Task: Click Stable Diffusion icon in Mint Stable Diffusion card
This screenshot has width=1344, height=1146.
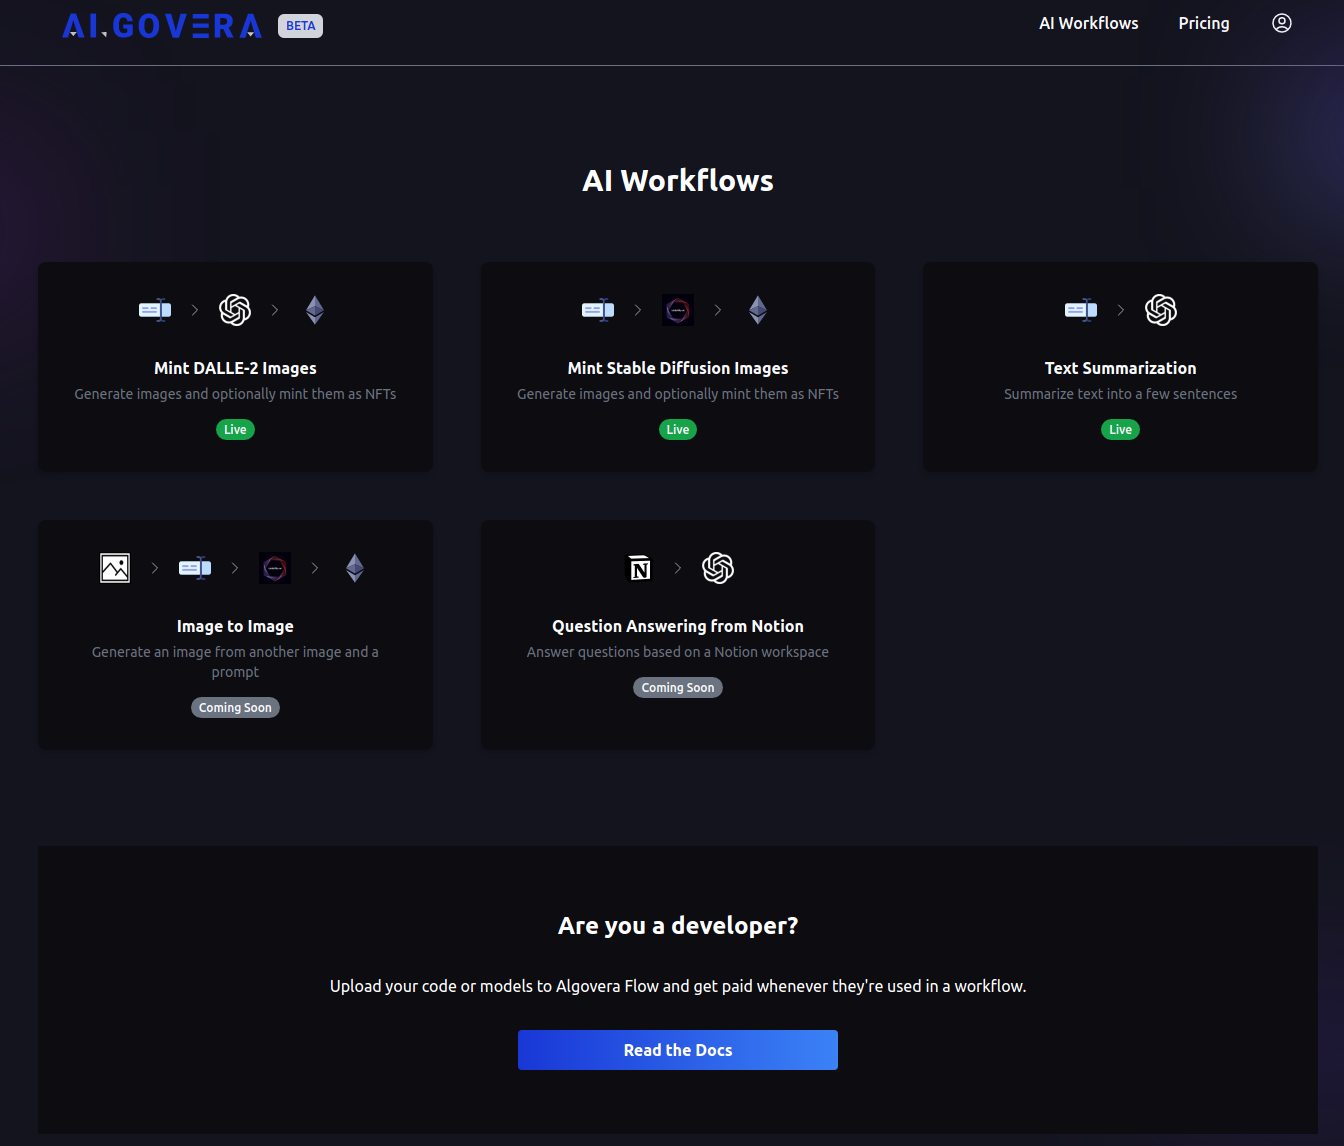Action: (x=678, y=310)
